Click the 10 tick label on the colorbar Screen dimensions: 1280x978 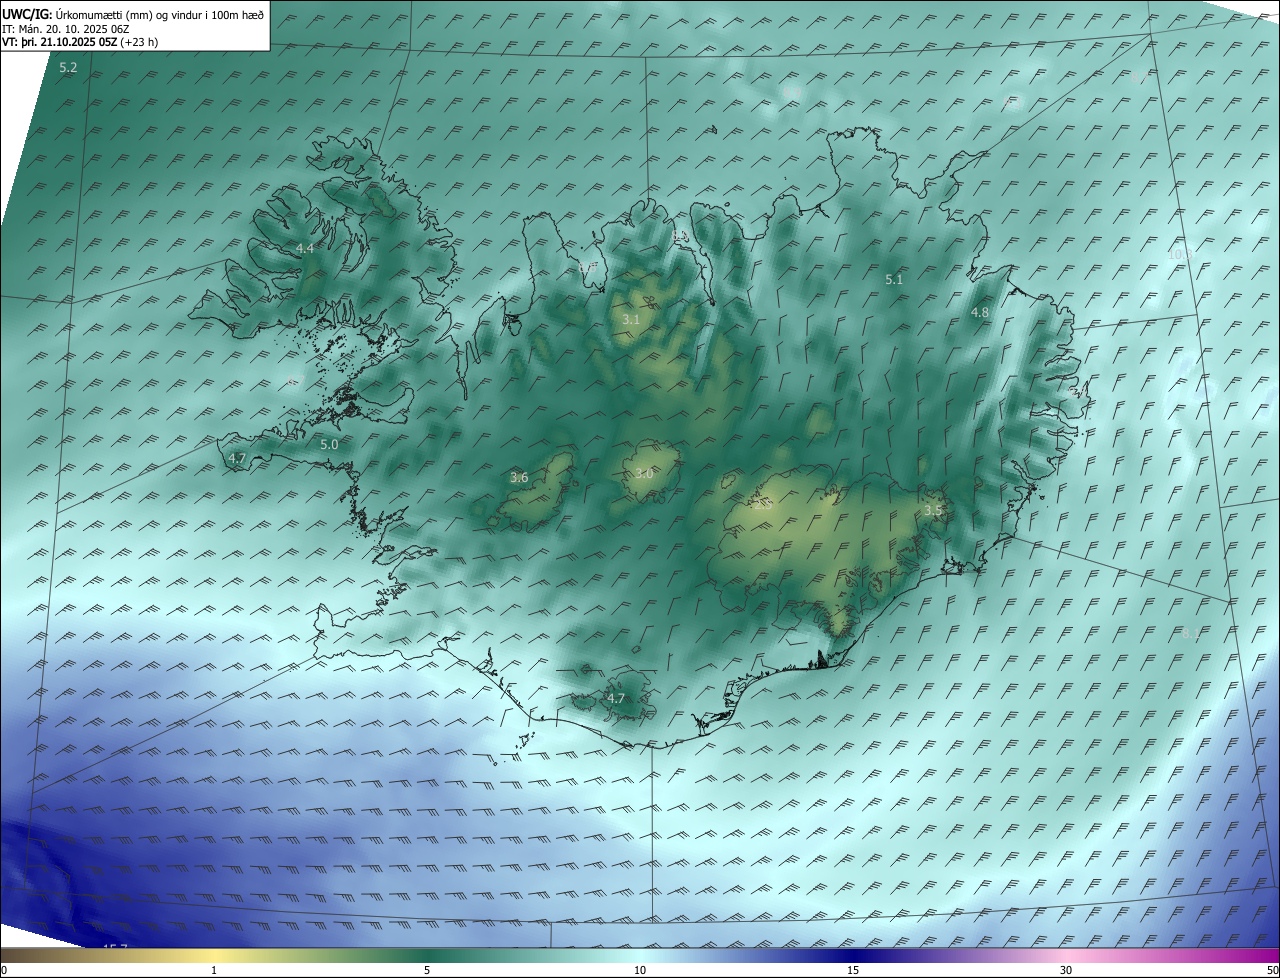(640, 970)
